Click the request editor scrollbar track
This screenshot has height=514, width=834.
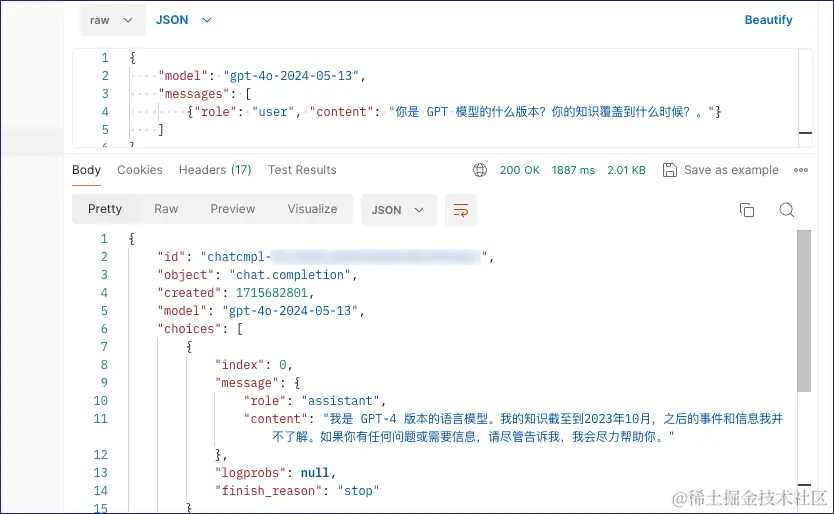(x=805, y=97)
